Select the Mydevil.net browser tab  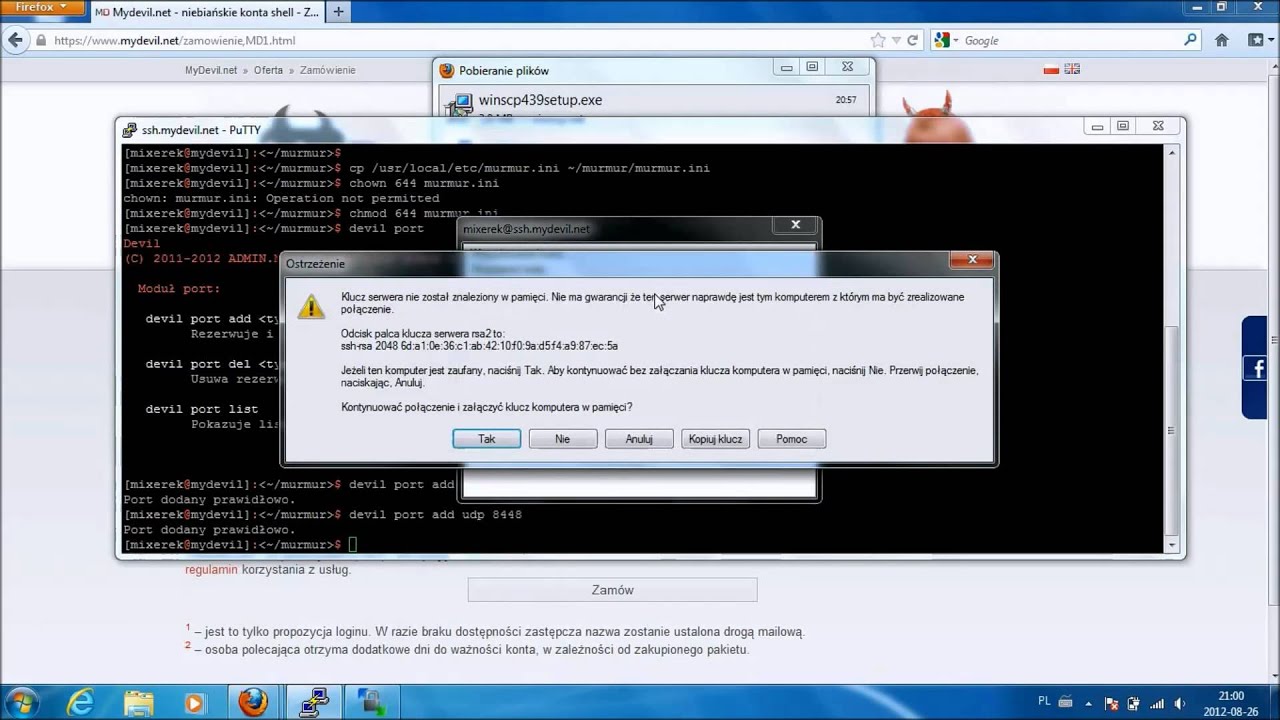click(x=207, y=12)
